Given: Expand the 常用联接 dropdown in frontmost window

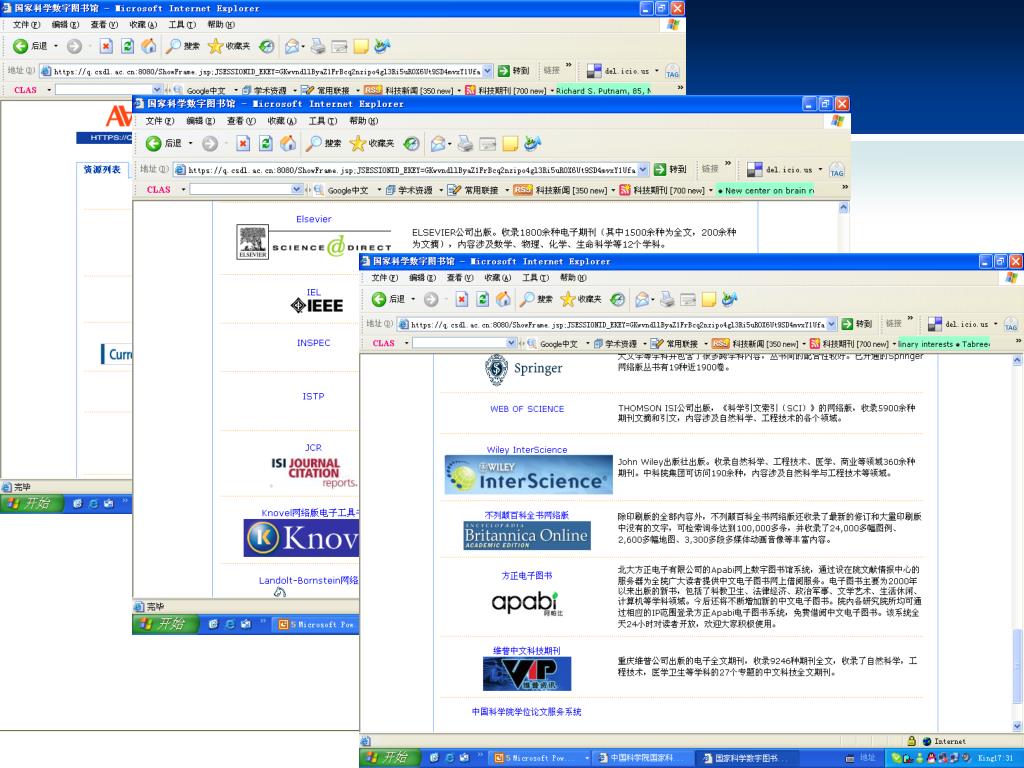Looking at the screenshot, I should pyautogui.click(x=705, y=344).
